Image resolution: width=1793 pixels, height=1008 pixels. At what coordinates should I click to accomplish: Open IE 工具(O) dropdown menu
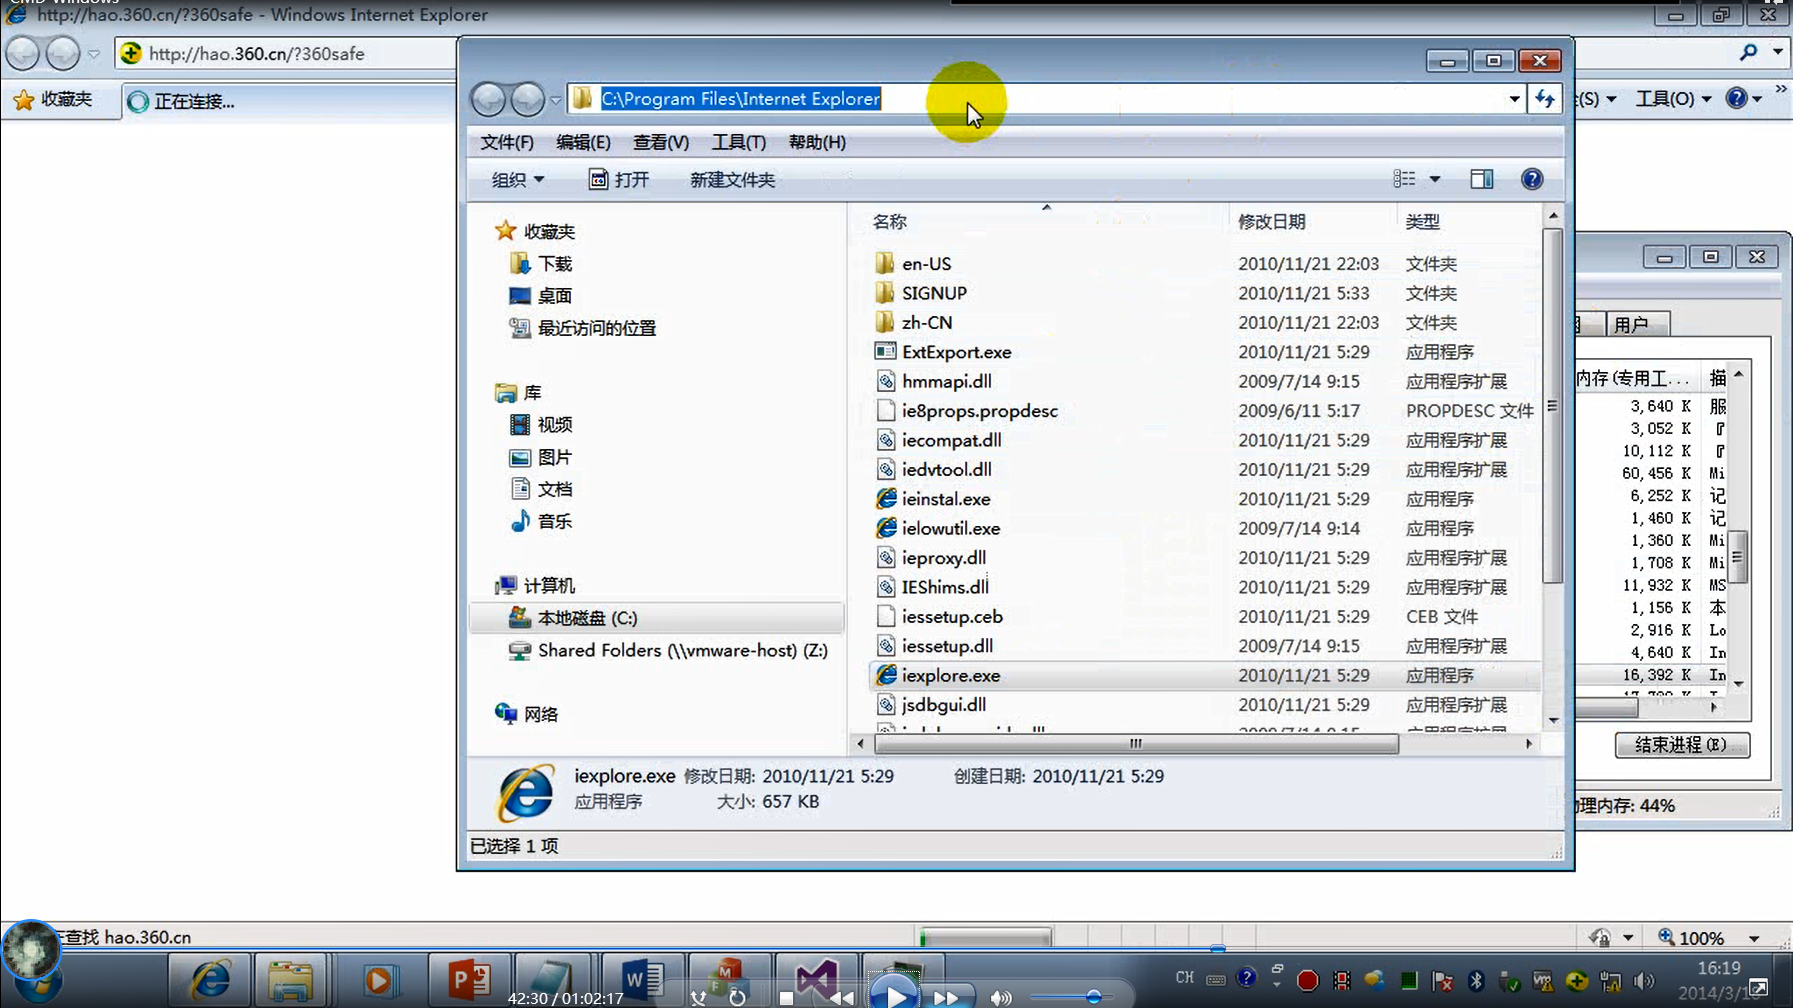pyautogui.click(x=1673, y=99)
